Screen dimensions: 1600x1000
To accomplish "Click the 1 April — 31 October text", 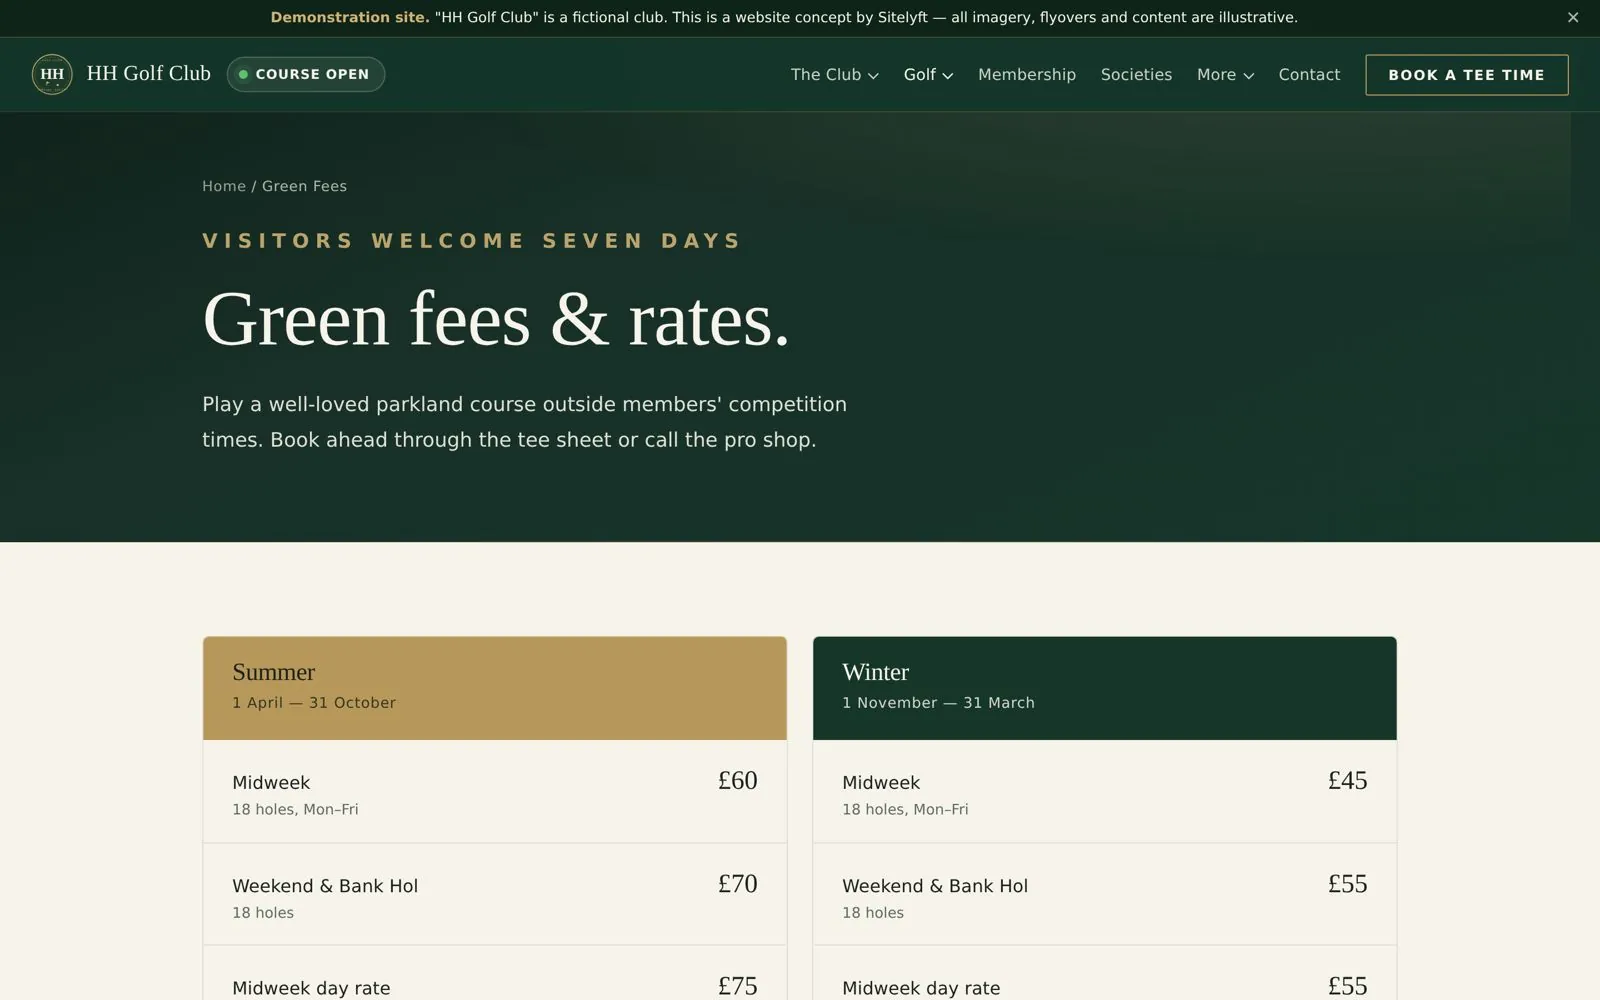I will click(x=314, y=703).
